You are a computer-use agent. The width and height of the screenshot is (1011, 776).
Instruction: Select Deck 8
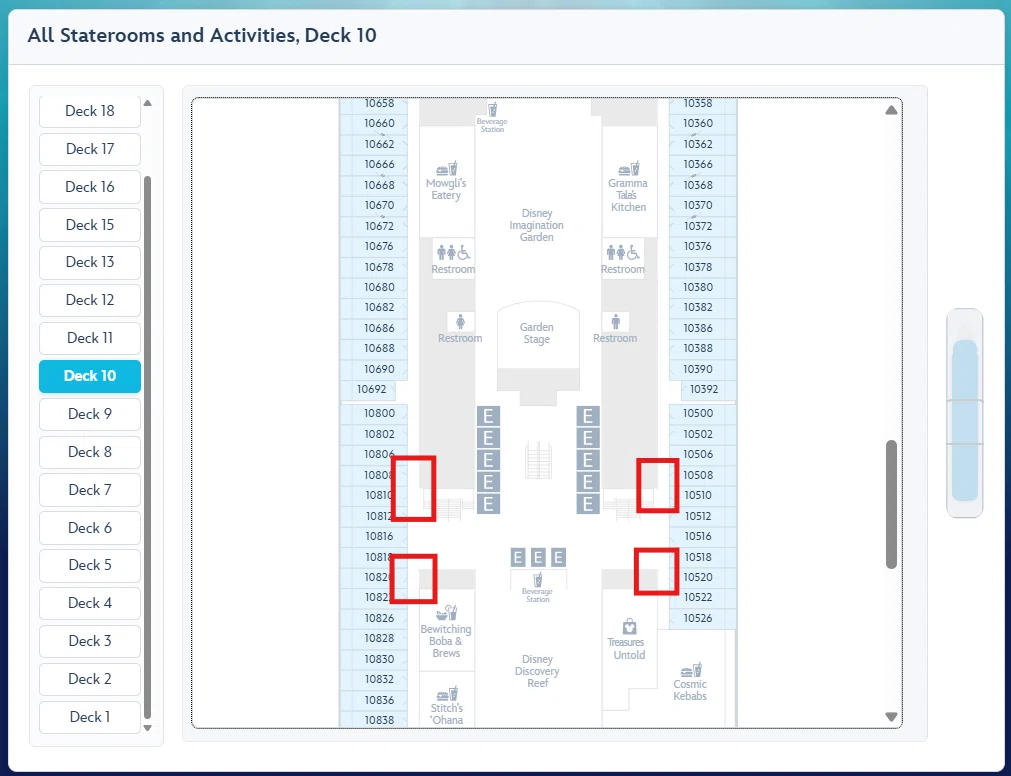click(90, 452)
